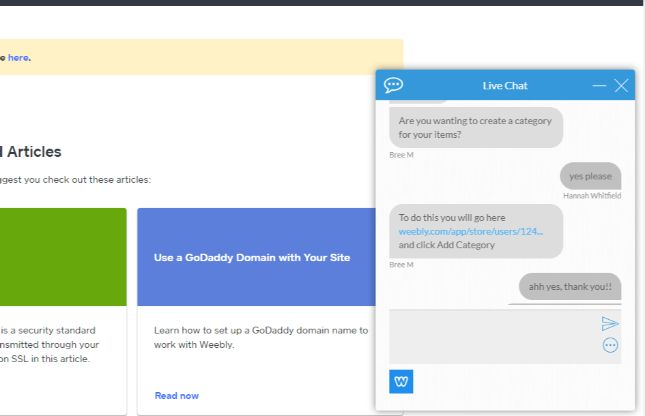Click the 'yes please' chat bubble
This screenshot has width=645, height=416.
point(590,176)
